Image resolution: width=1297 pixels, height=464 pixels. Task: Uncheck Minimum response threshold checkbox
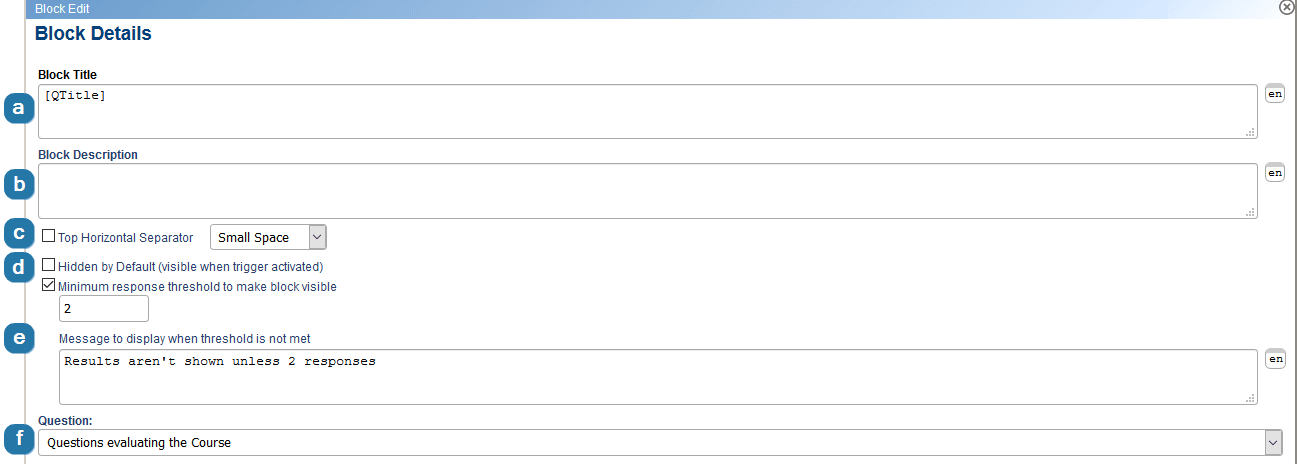click(x=49, y=285)
